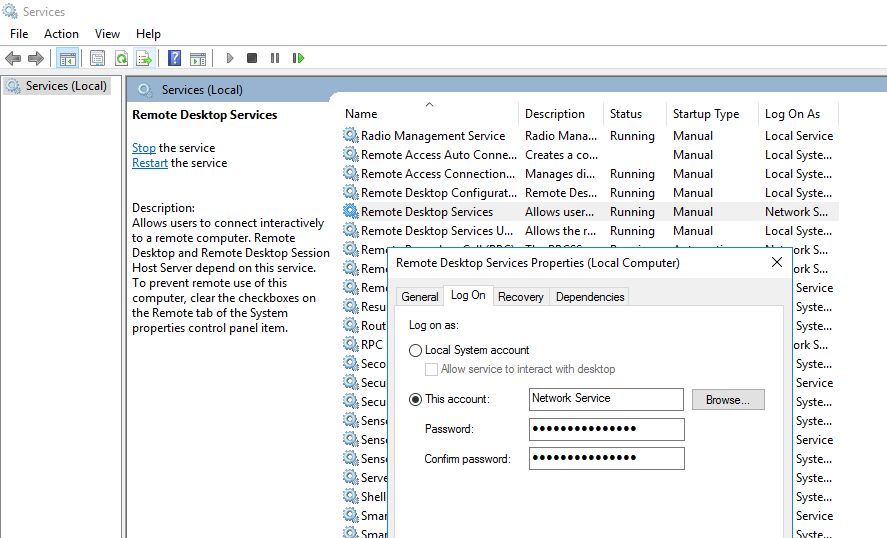Click gear icon of the Shell row

(351, 497)
